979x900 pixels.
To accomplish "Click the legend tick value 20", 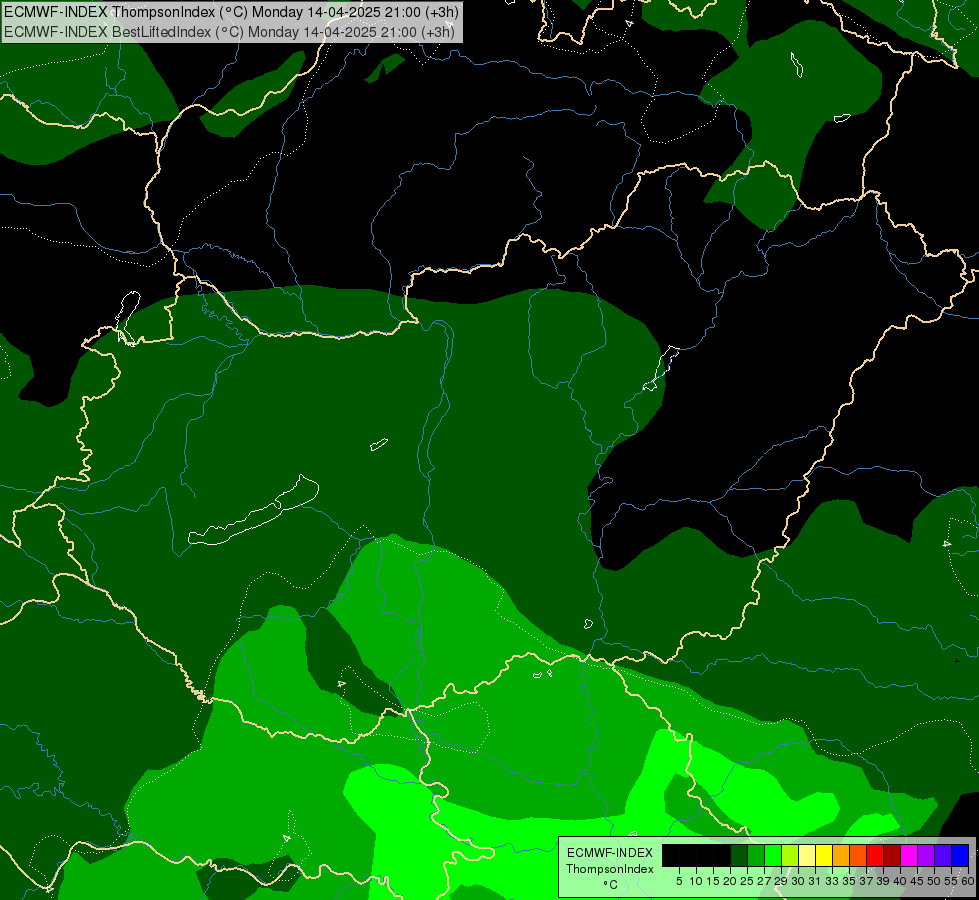I will tap(730, 881).
